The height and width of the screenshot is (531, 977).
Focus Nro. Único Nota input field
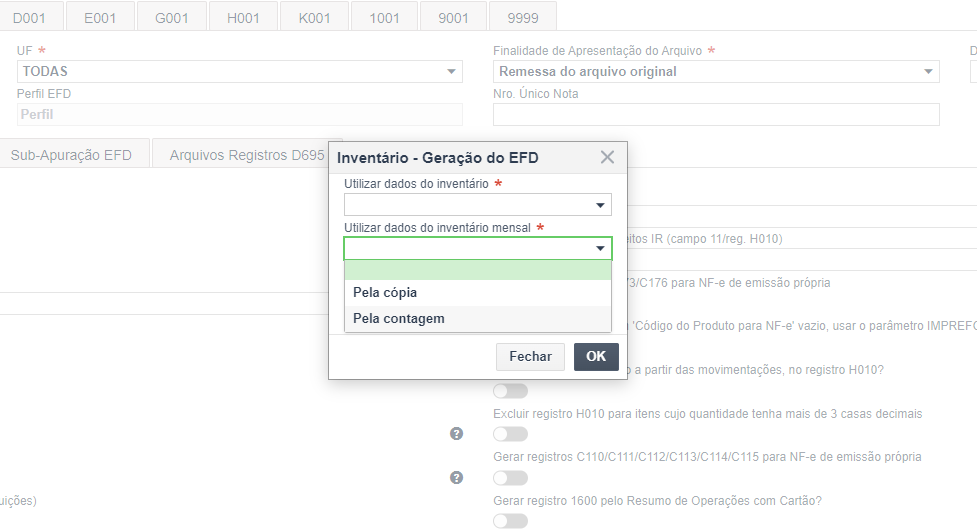pos(716,115)
